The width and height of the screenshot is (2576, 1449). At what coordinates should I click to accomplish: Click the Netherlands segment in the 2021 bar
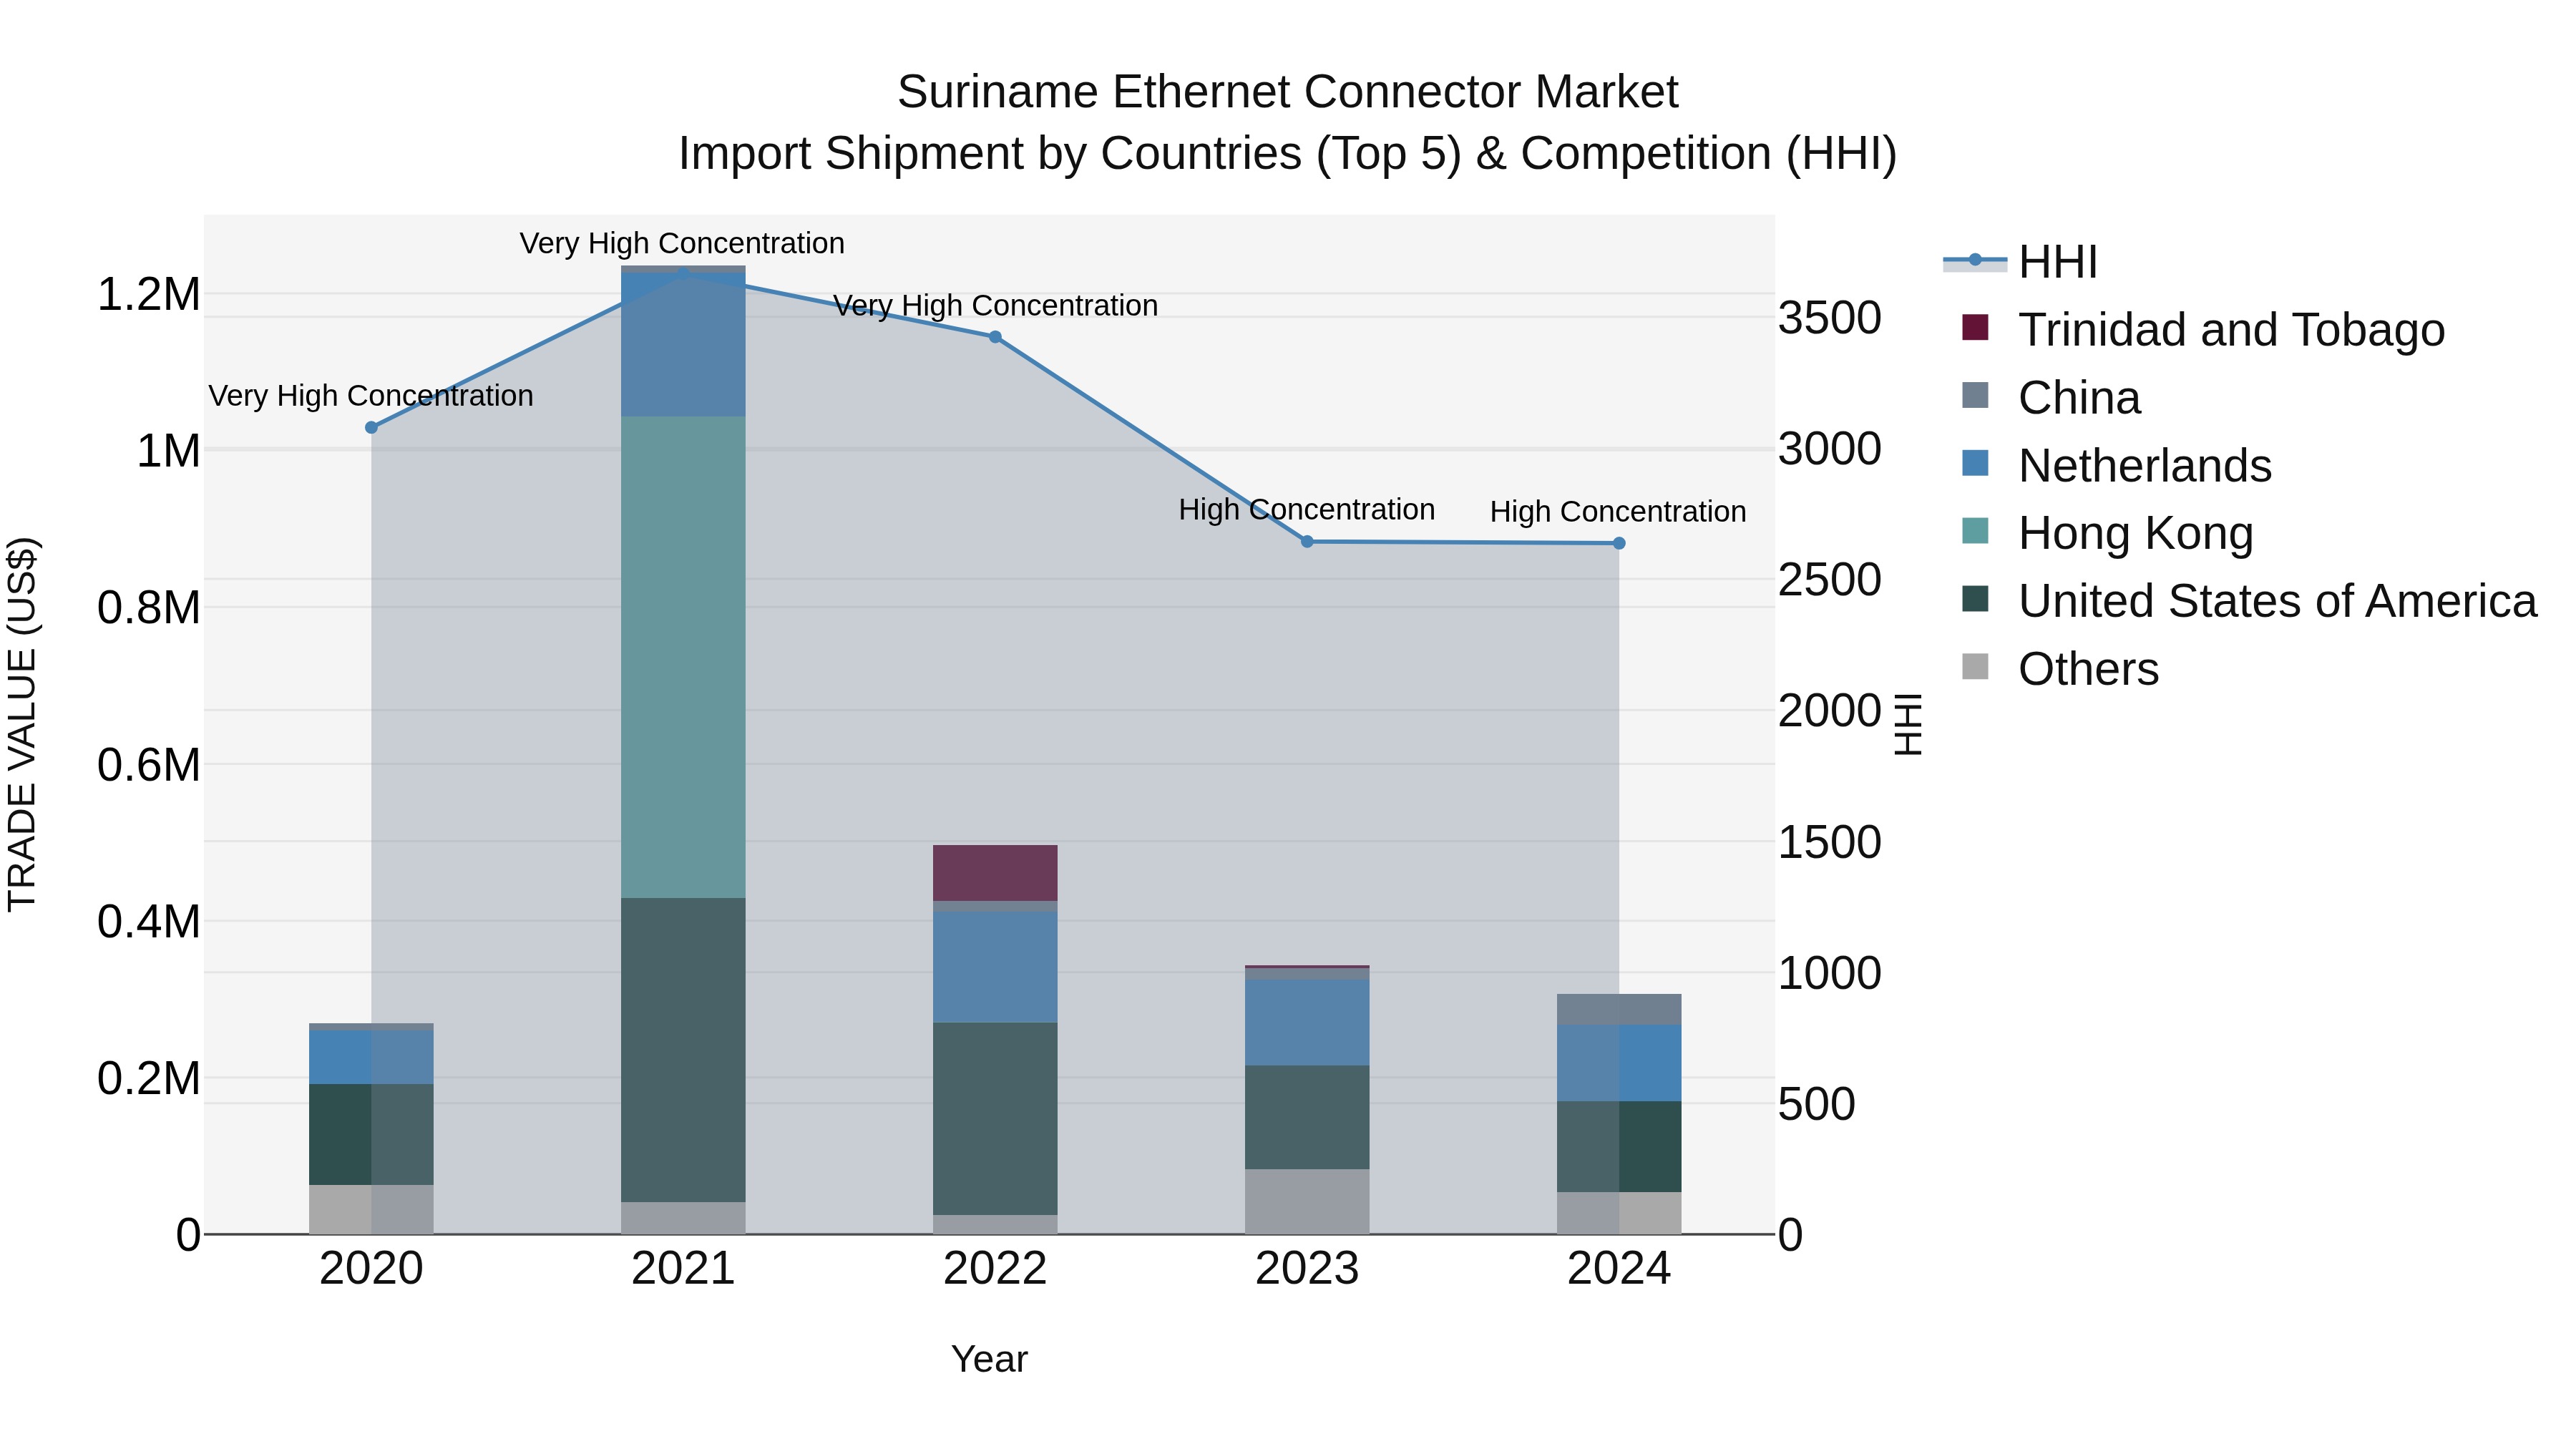tap(683, 345)
